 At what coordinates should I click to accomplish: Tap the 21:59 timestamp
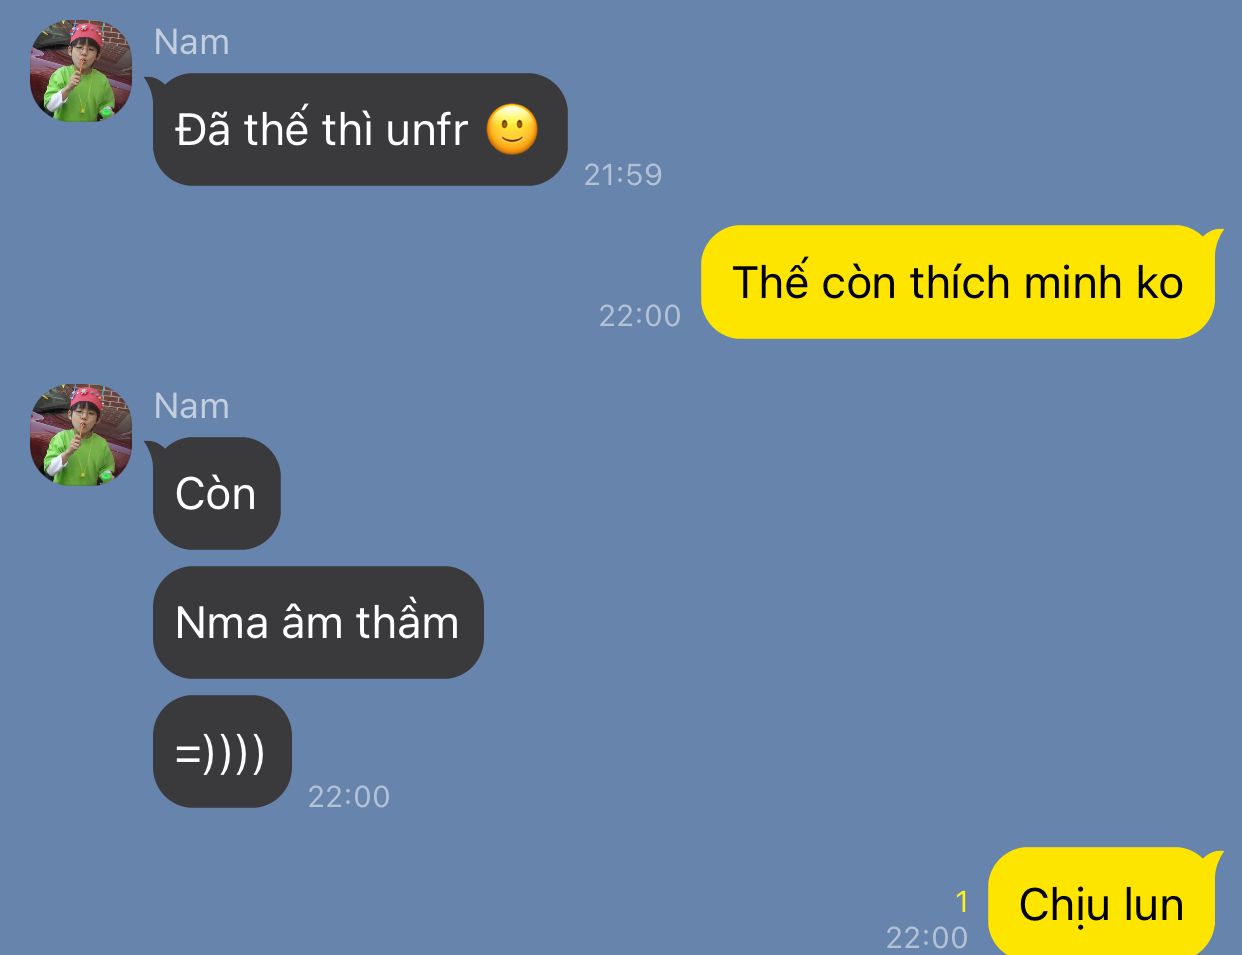623,175
